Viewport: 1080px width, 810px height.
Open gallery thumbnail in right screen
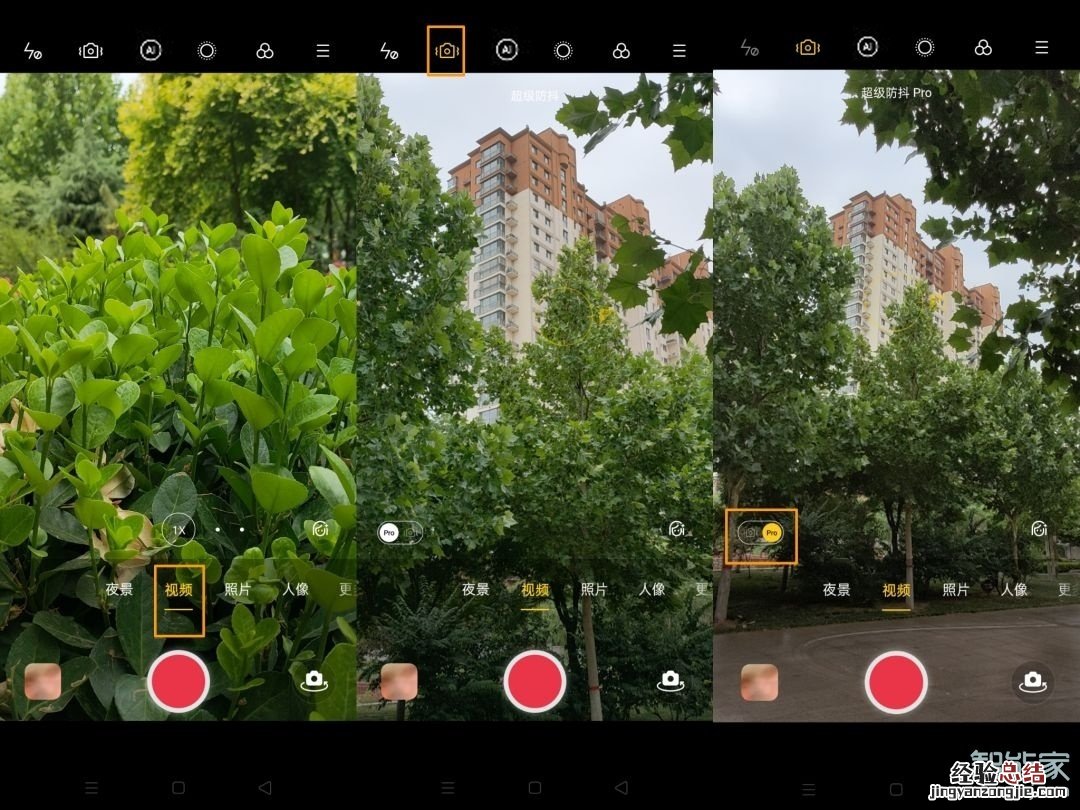[759, 682]
